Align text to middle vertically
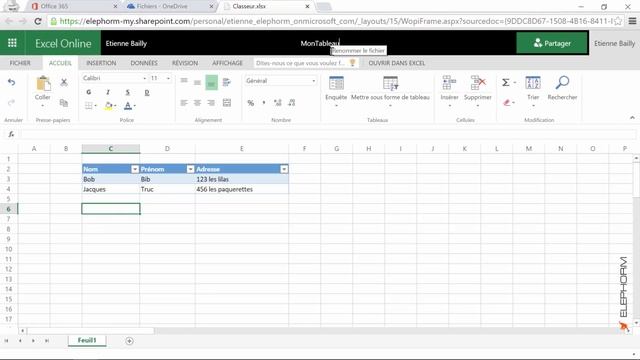 click(x=197, y=82)
